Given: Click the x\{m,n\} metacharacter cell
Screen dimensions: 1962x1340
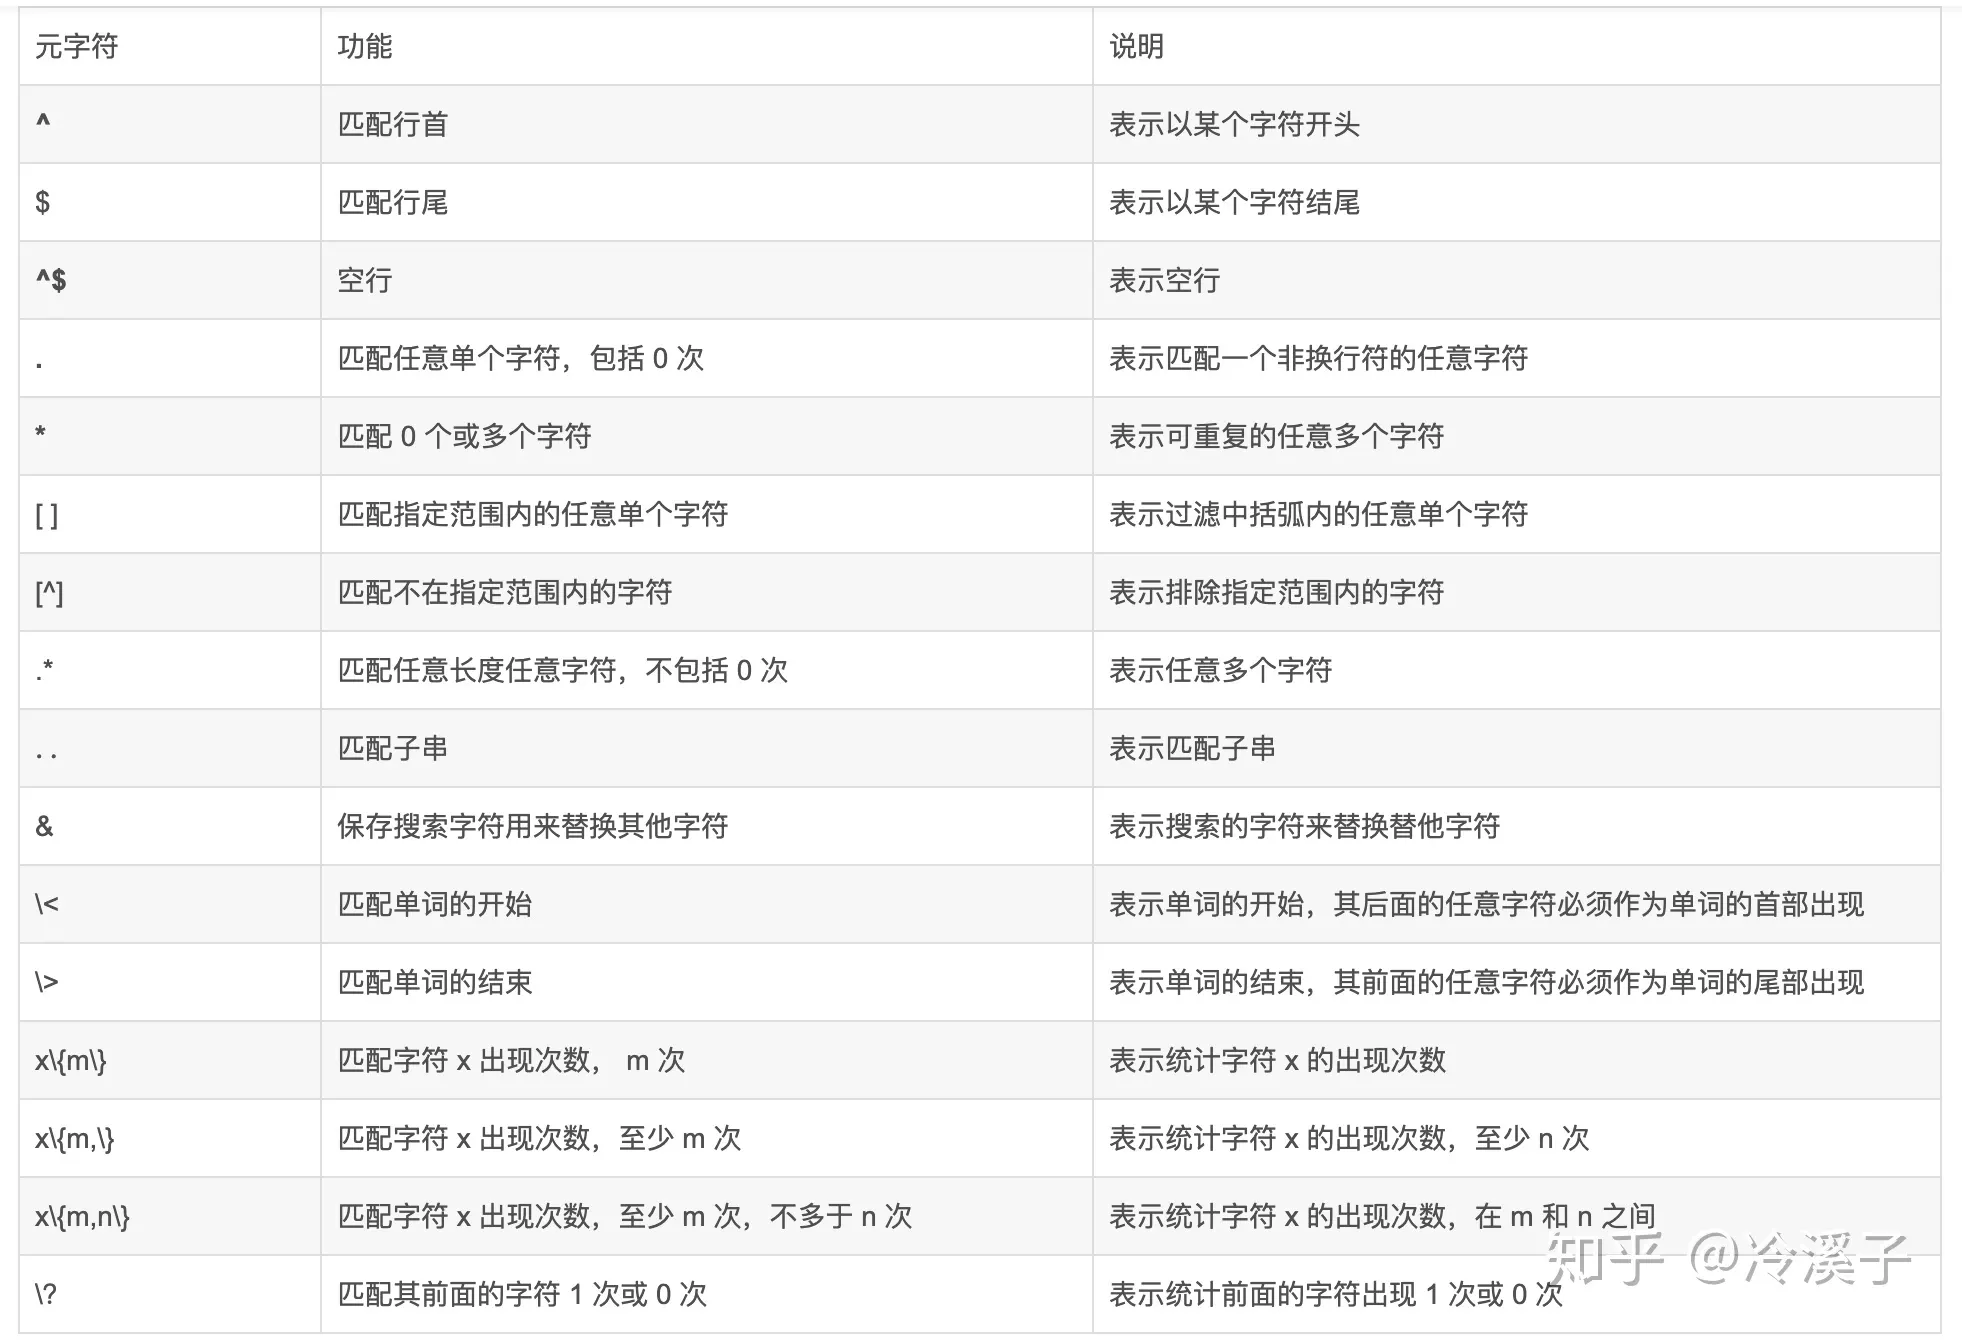Looking at the screenshot, I should point(170,1216).
